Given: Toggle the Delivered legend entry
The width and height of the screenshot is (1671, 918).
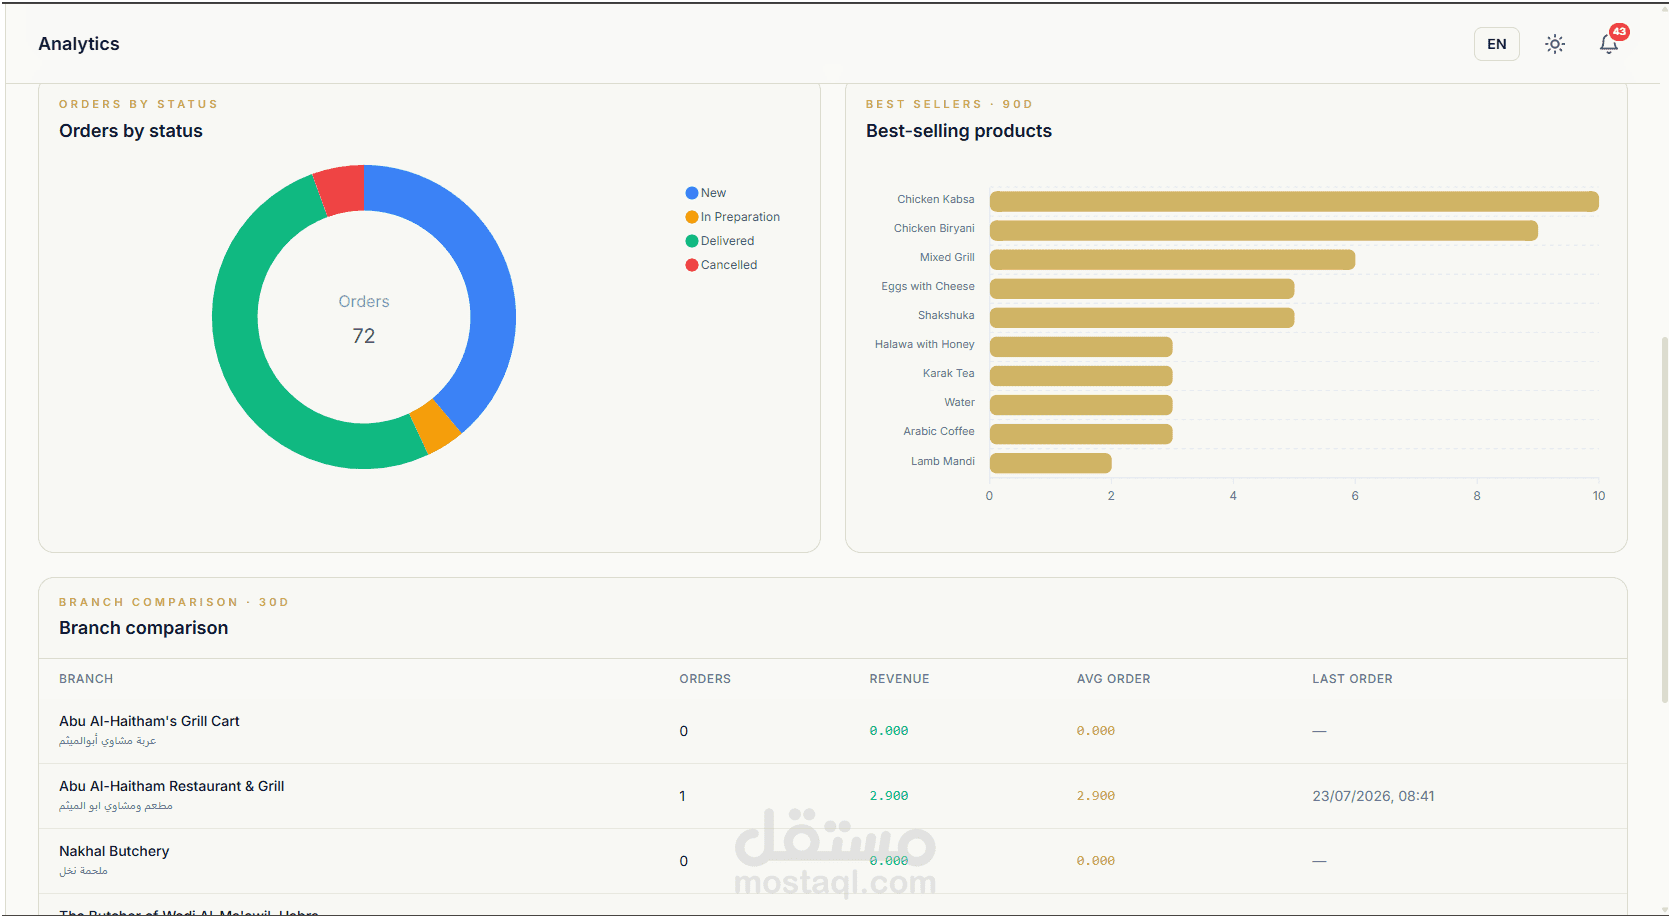Looking at the screenshot, I should click(720, 241).
